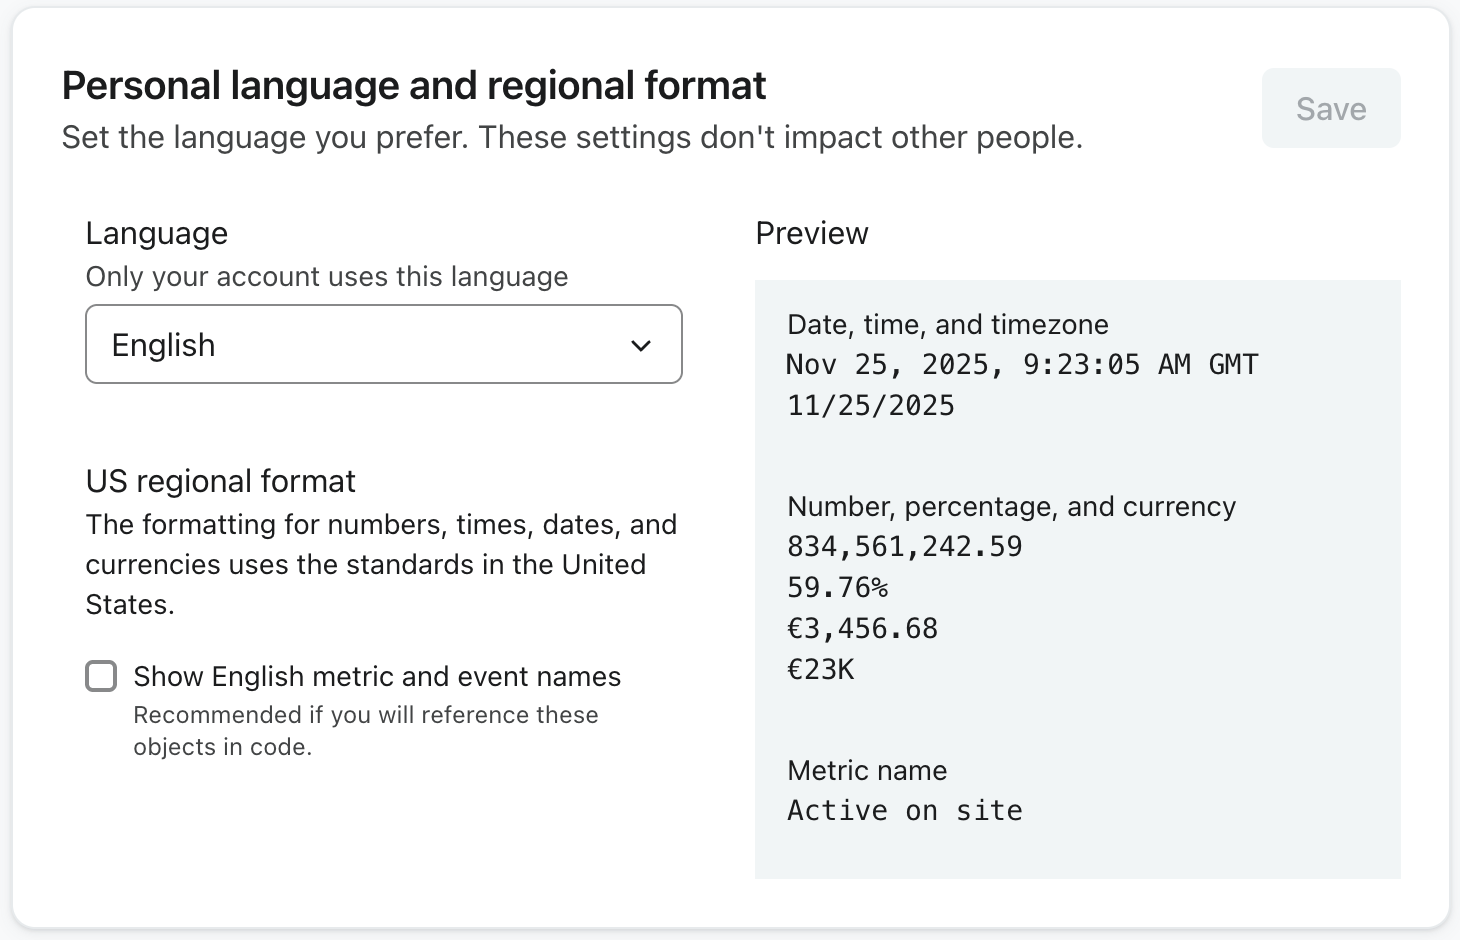1460x940 pixels.
Task: Click the percentage value 59.76%
Action: pyautogui.click(x=837, y=587)
